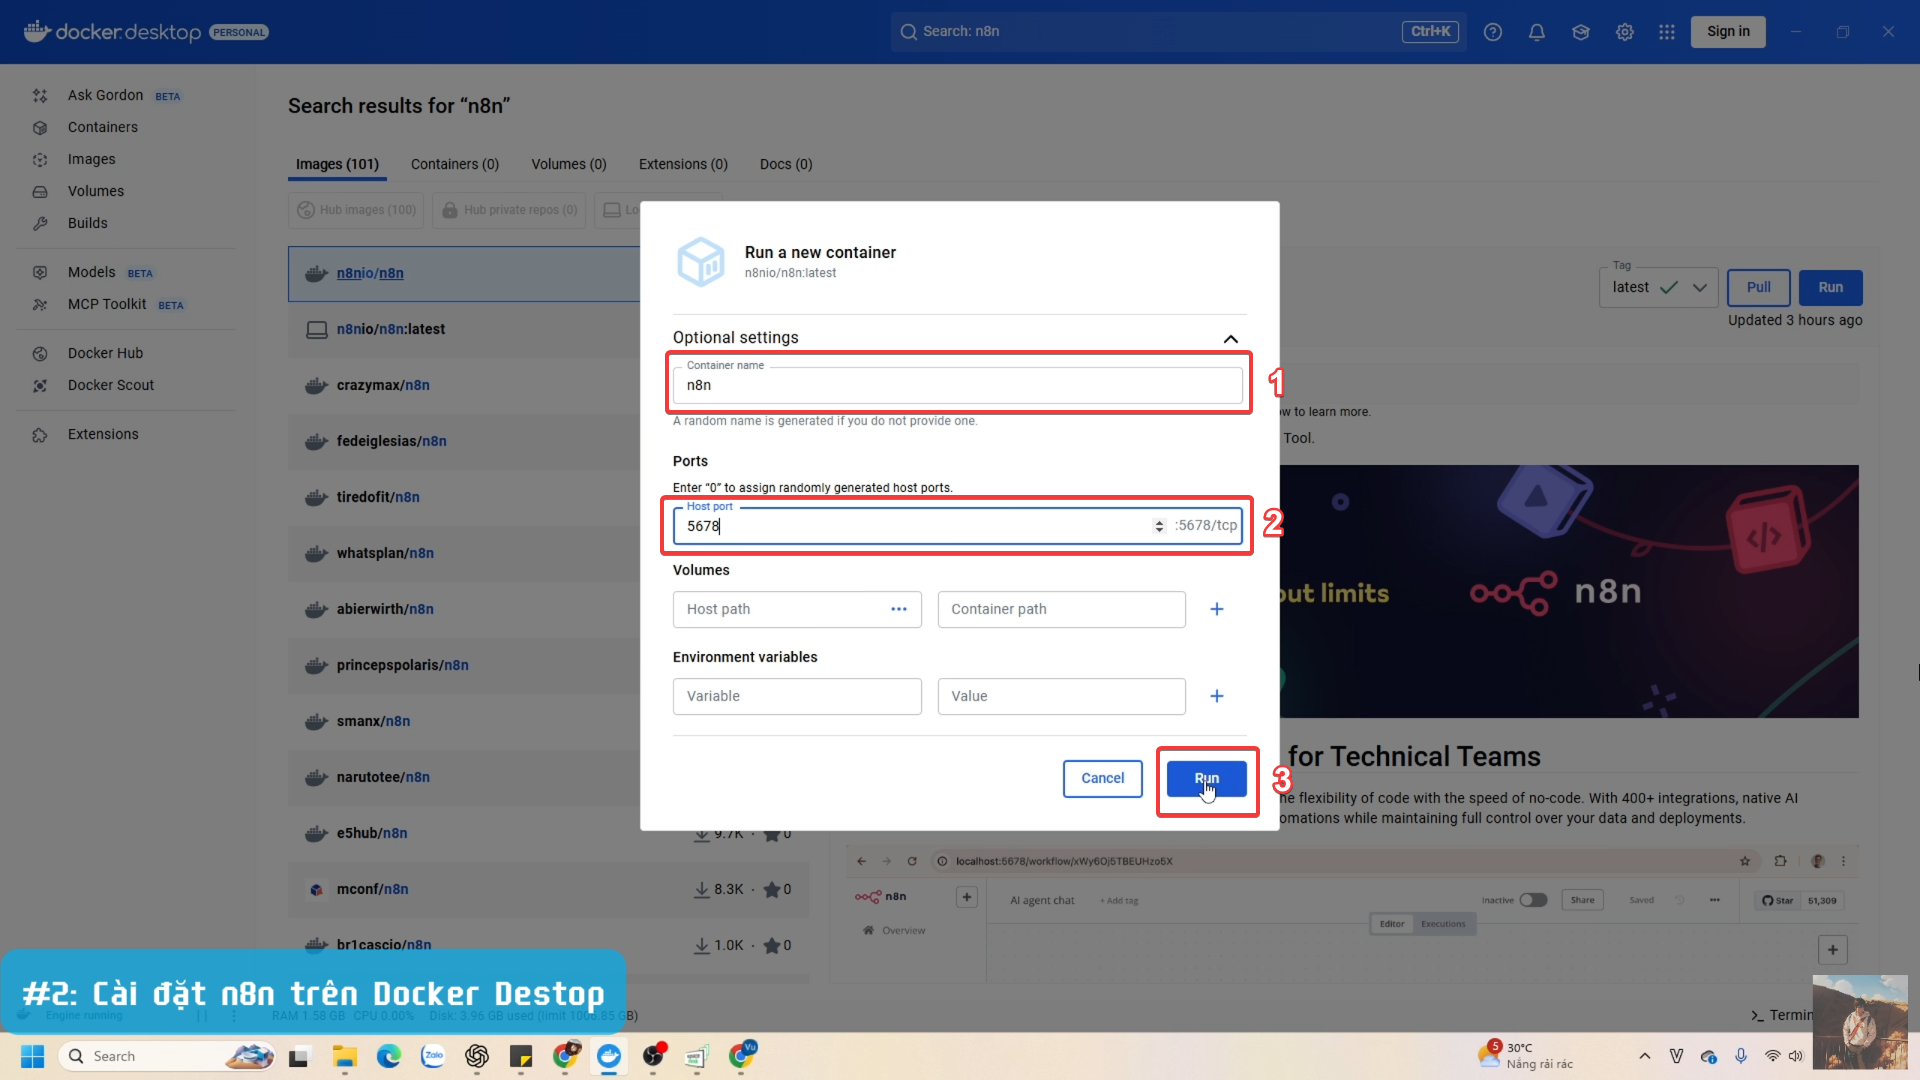Click the Host port spinner arrows

1159,526
